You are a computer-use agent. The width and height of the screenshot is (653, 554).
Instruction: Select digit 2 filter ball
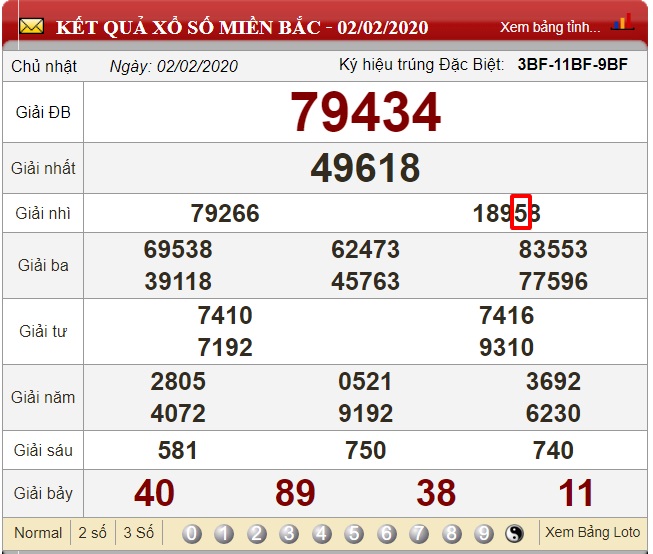[257, 533]
